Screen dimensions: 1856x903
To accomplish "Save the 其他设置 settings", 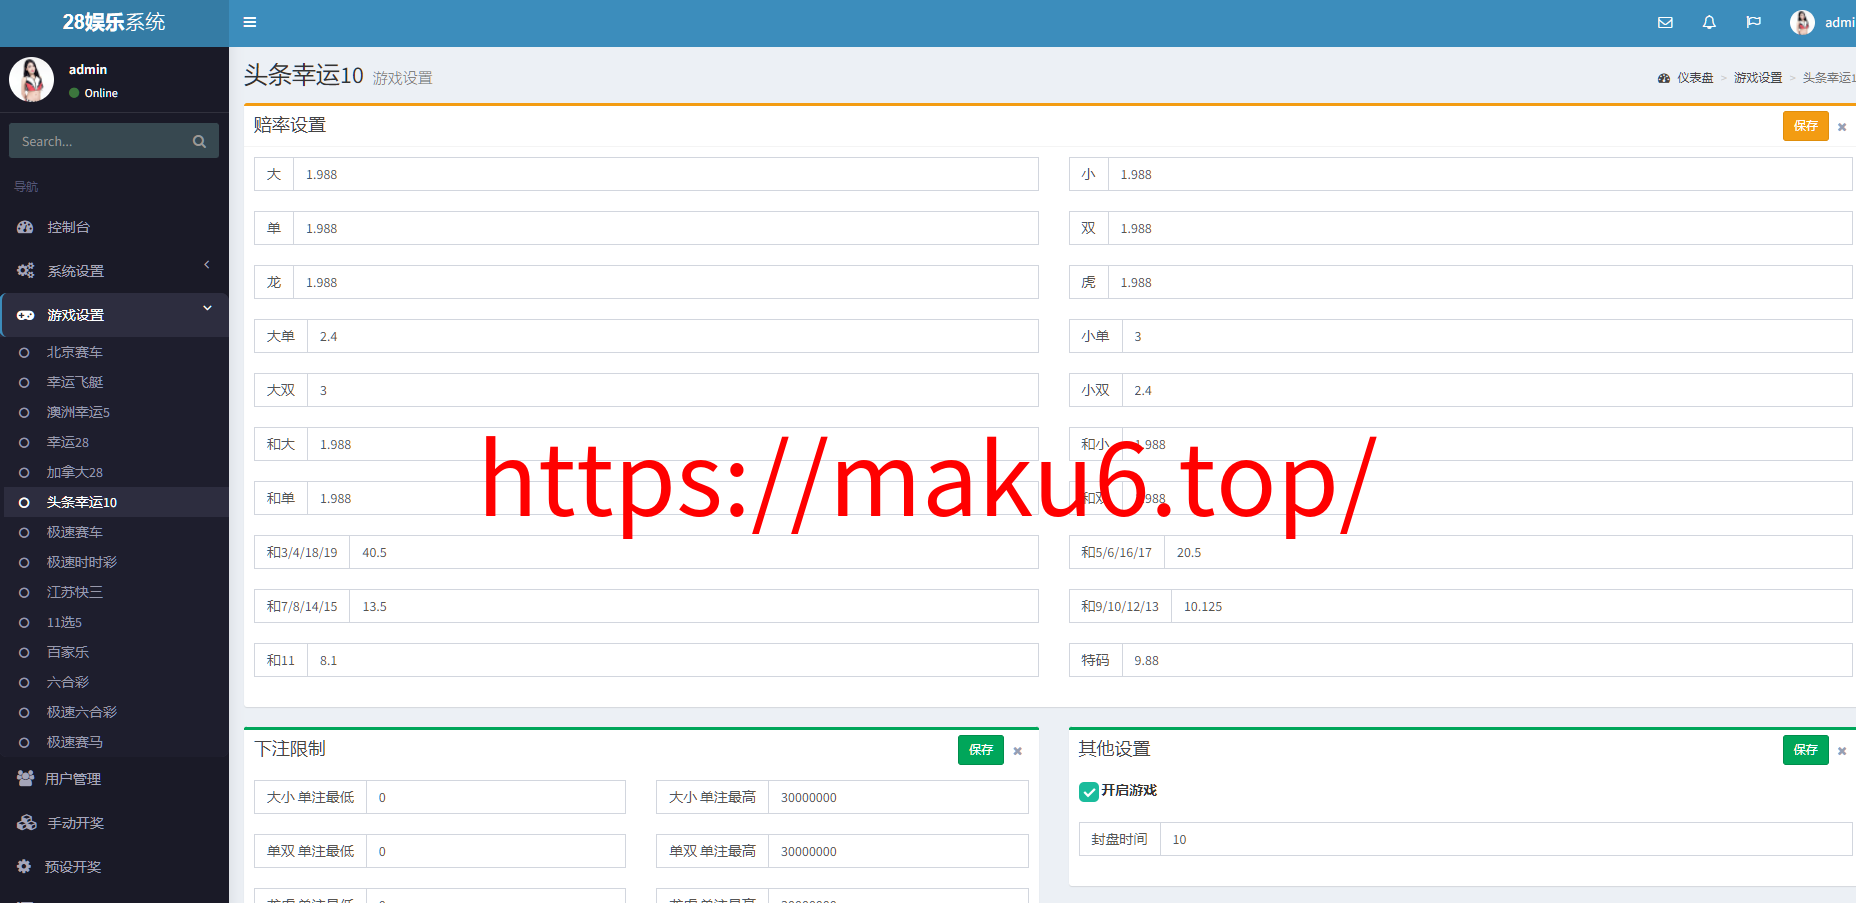I will [1805, 750].
